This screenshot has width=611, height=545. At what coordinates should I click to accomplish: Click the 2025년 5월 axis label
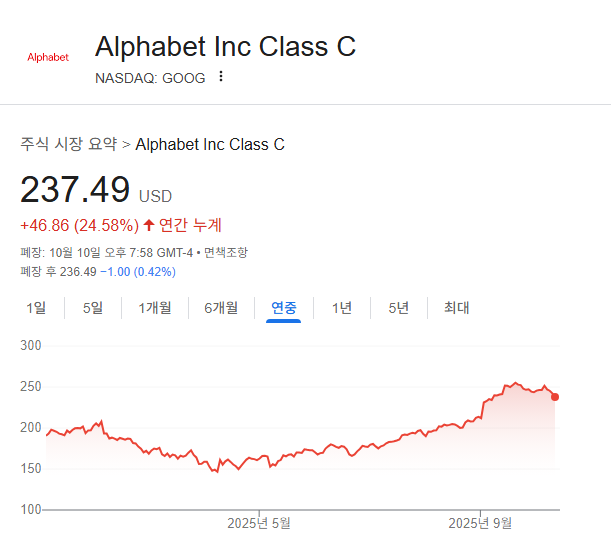click(258, 523)
